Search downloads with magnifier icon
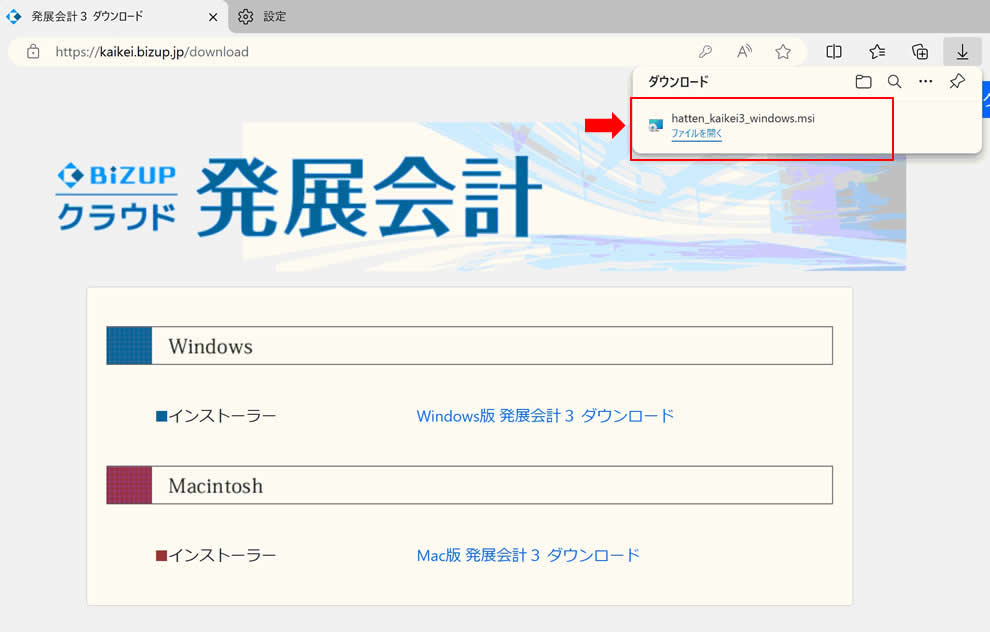 (894, 81)
